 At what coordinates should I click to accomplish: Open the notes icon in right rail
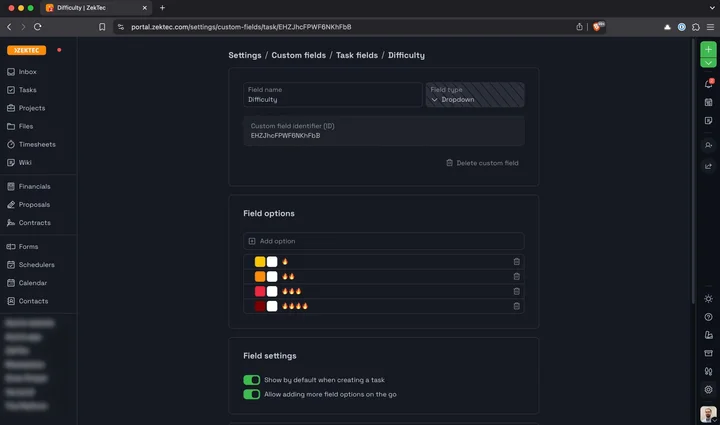709,120
